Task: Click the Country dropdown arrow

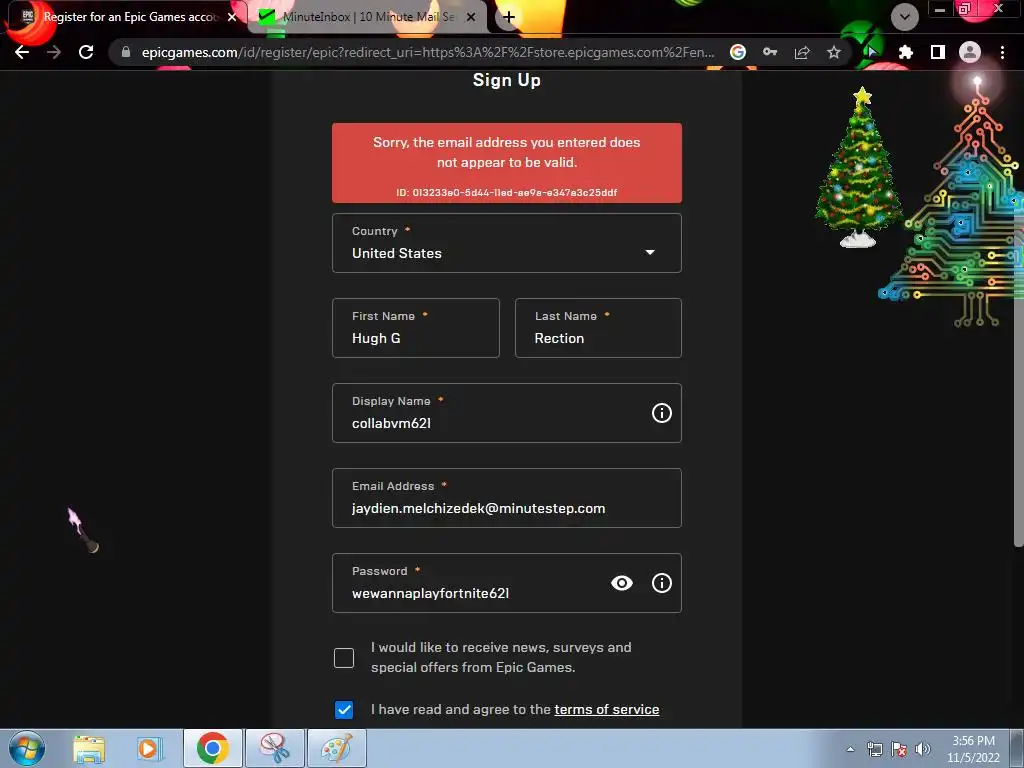Action: 650,252
